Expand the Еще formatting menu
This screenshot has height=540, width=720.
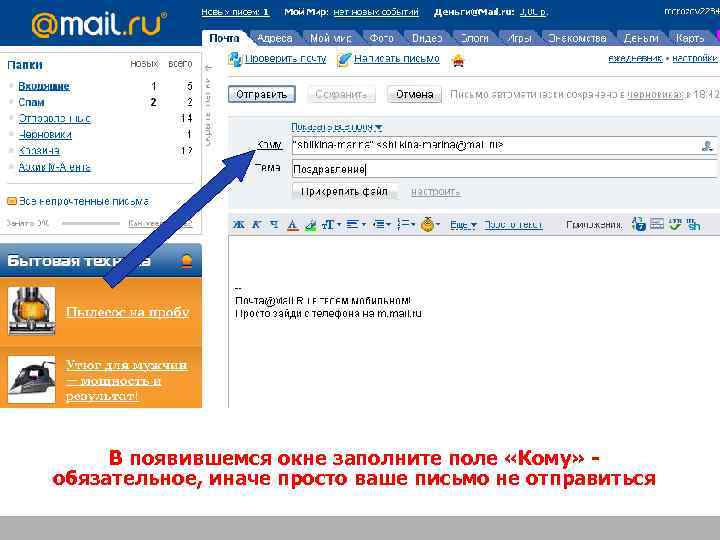463,225
